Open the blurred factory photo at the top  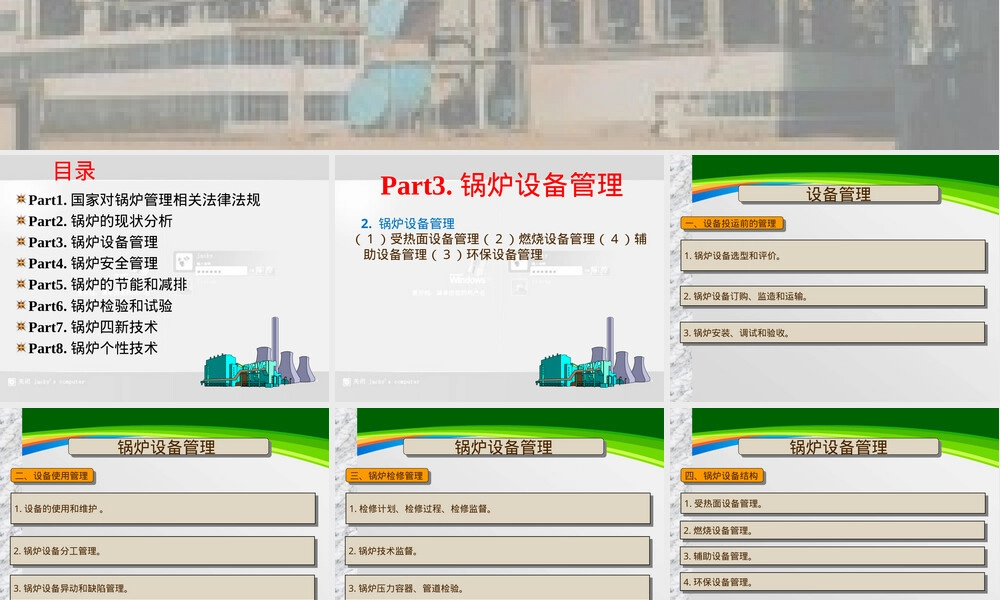coord(500,75)
